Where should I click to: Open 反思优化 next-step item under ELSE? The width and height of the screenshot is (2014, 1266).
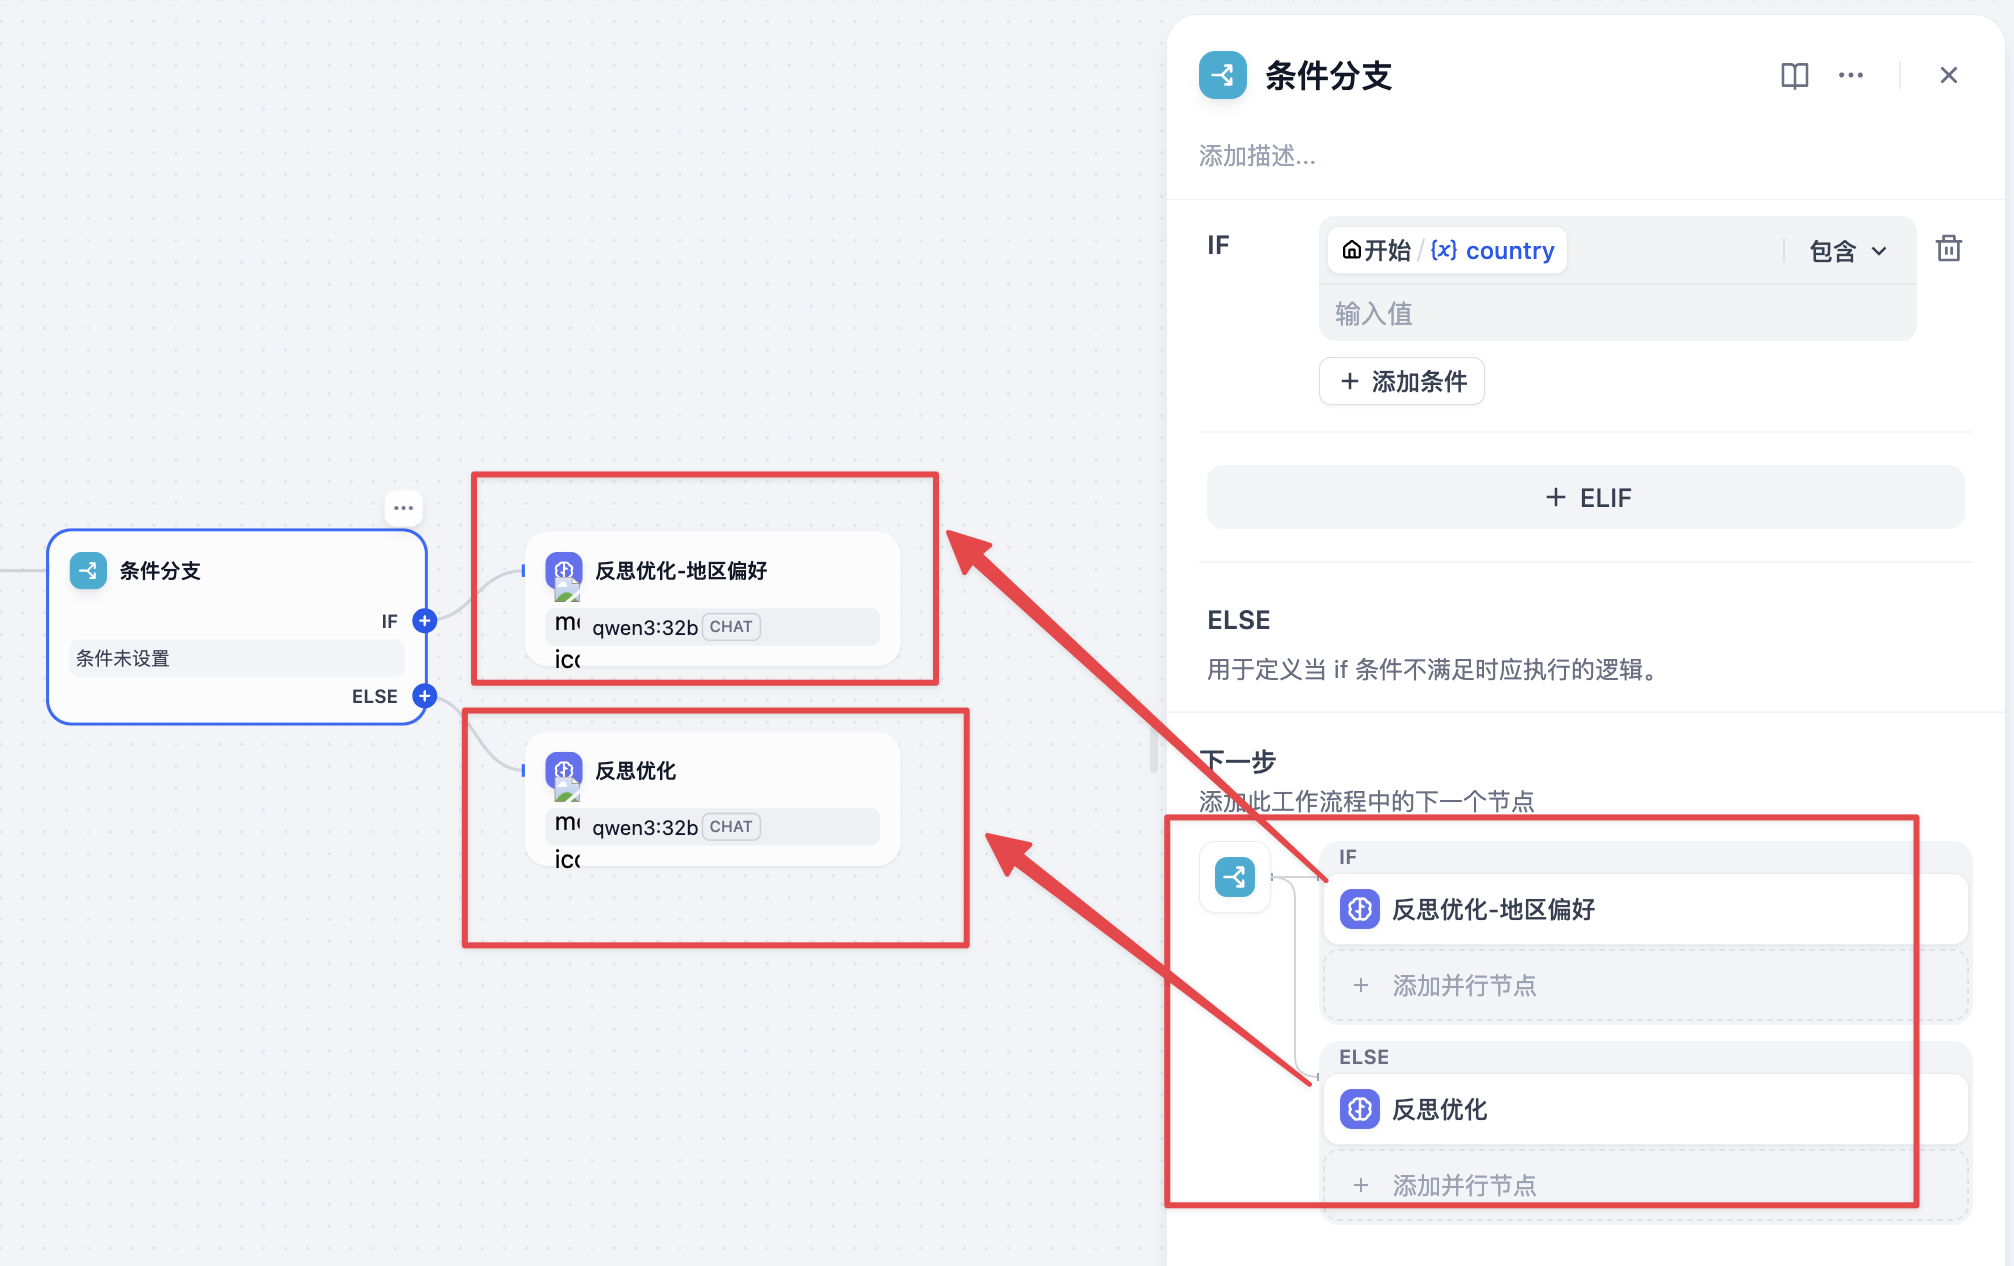pyautogui.click(x=1645, y=1109)
